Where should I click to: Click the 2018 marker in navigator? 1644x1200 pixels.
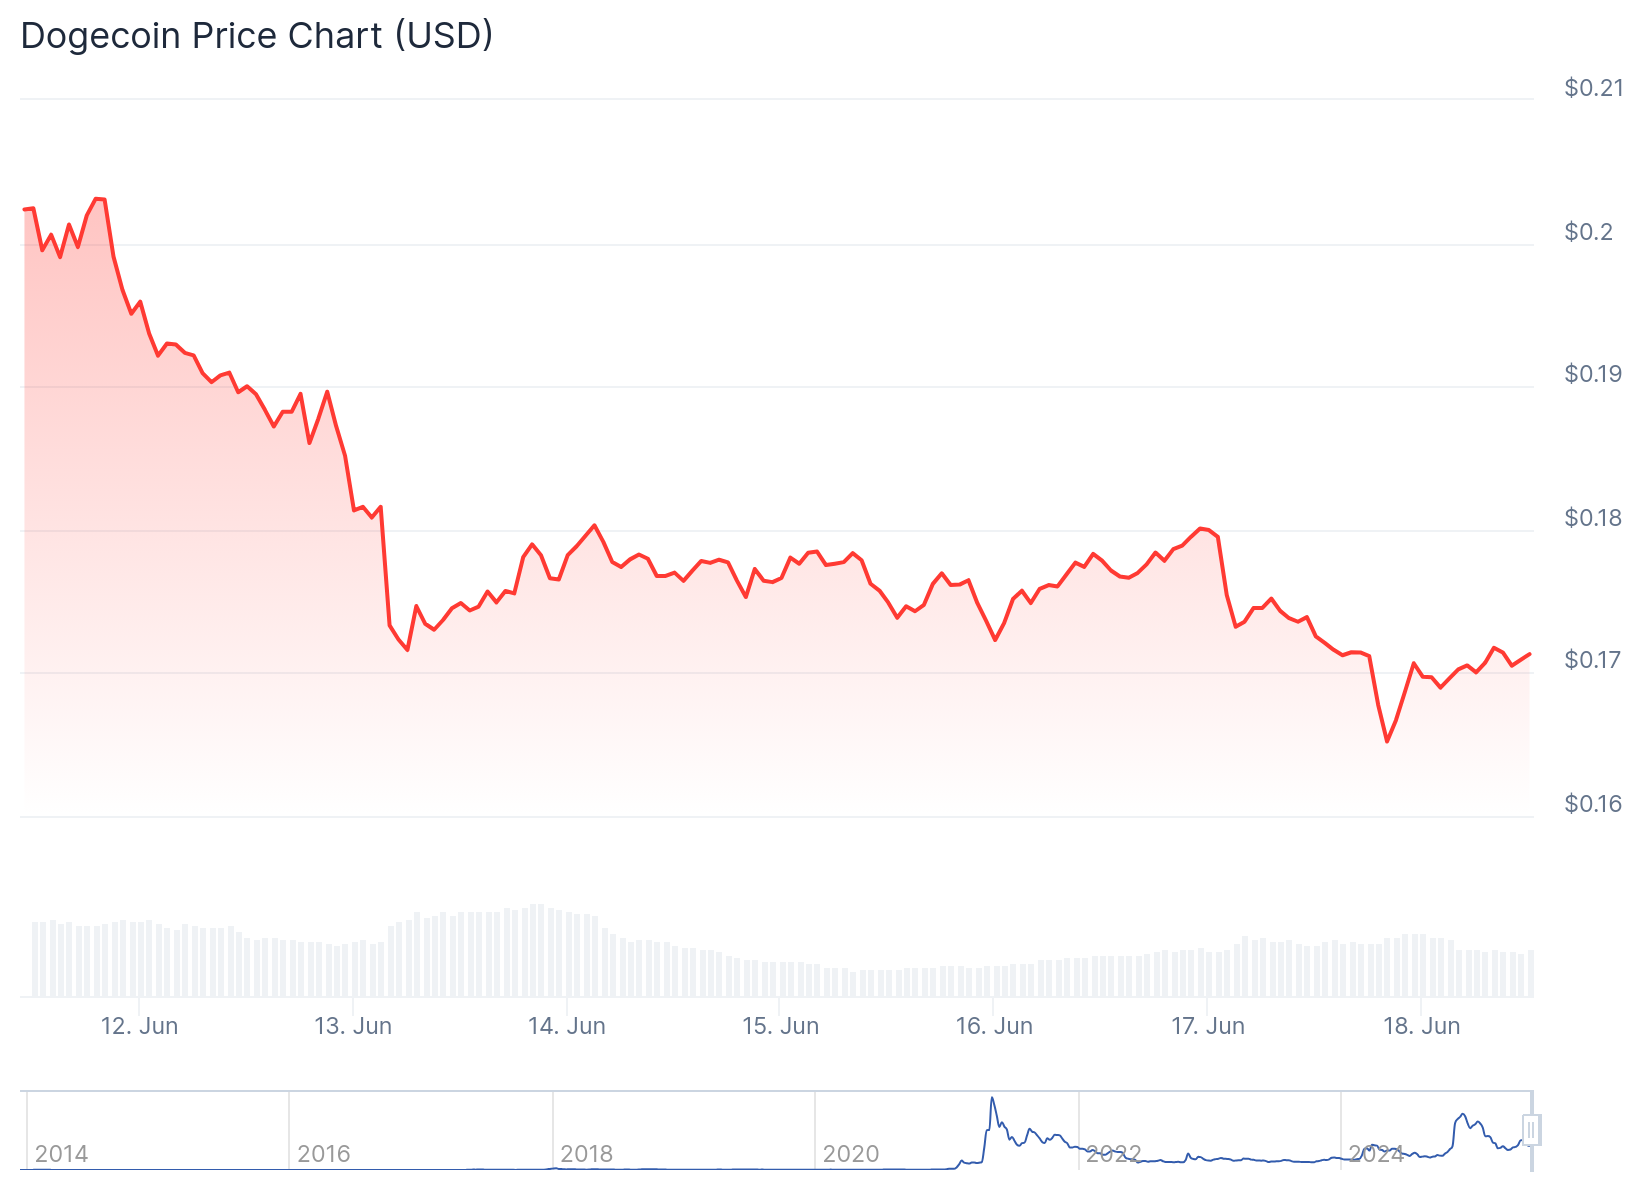tap(587, 1154)
